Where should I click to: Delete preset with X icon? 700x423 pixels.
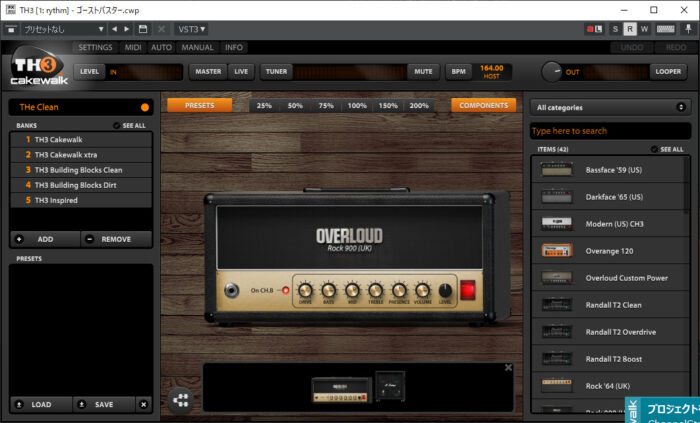[161, 29]
